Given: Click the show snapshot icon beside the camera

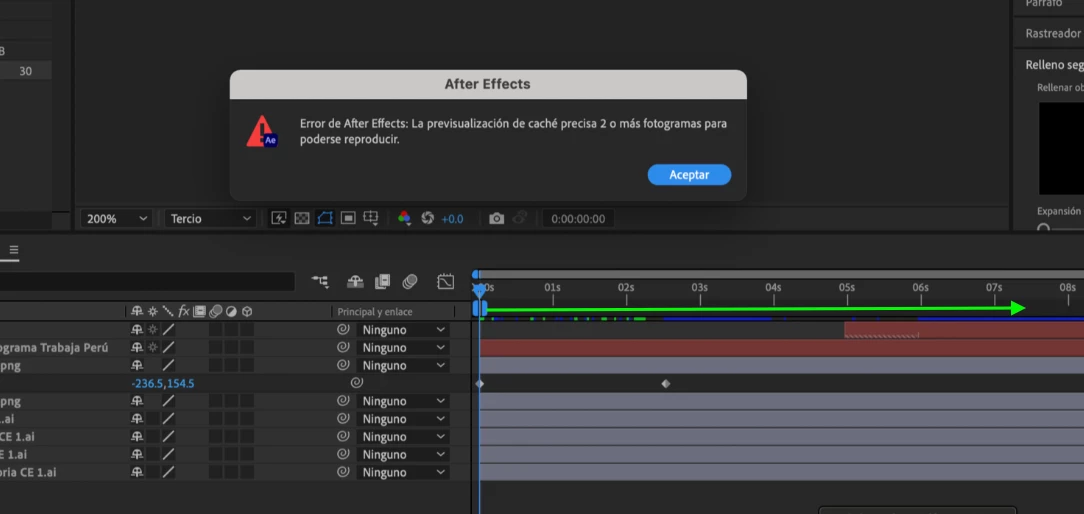Looking at the screenshot, I should pos(520,219).
